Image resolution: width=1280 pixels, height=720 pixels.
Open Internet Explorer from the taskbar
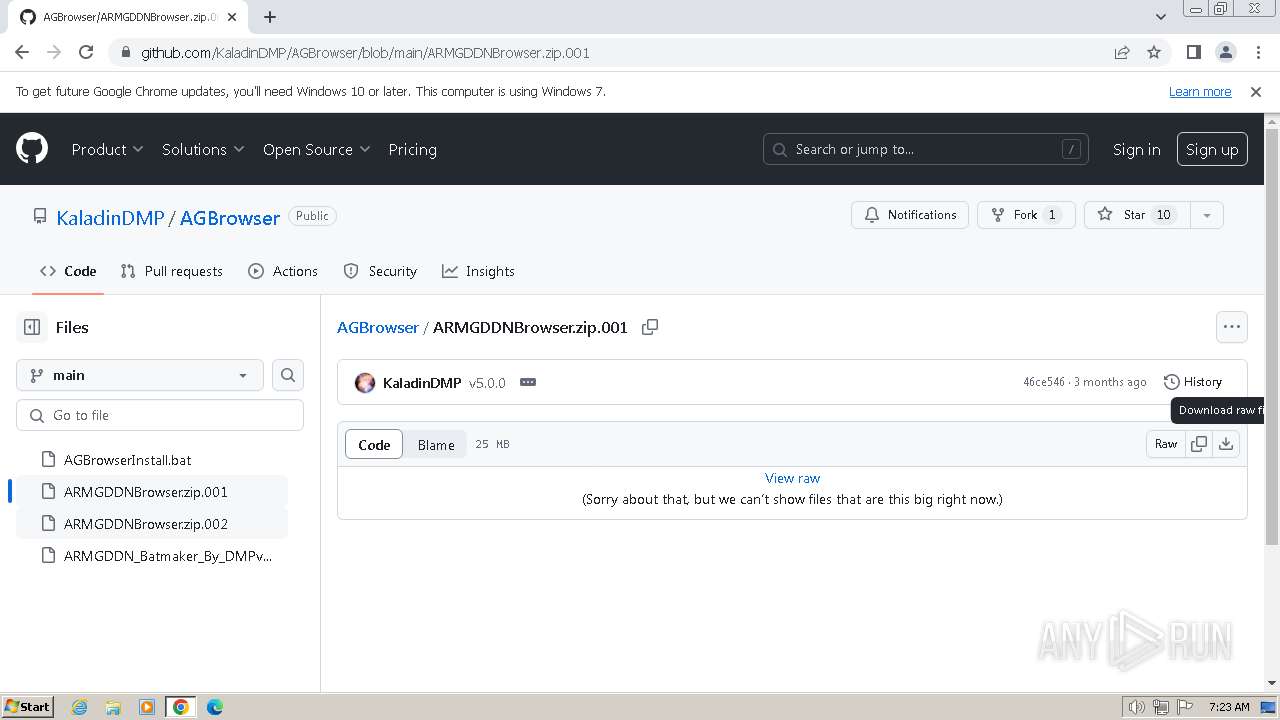coord(79,707)
